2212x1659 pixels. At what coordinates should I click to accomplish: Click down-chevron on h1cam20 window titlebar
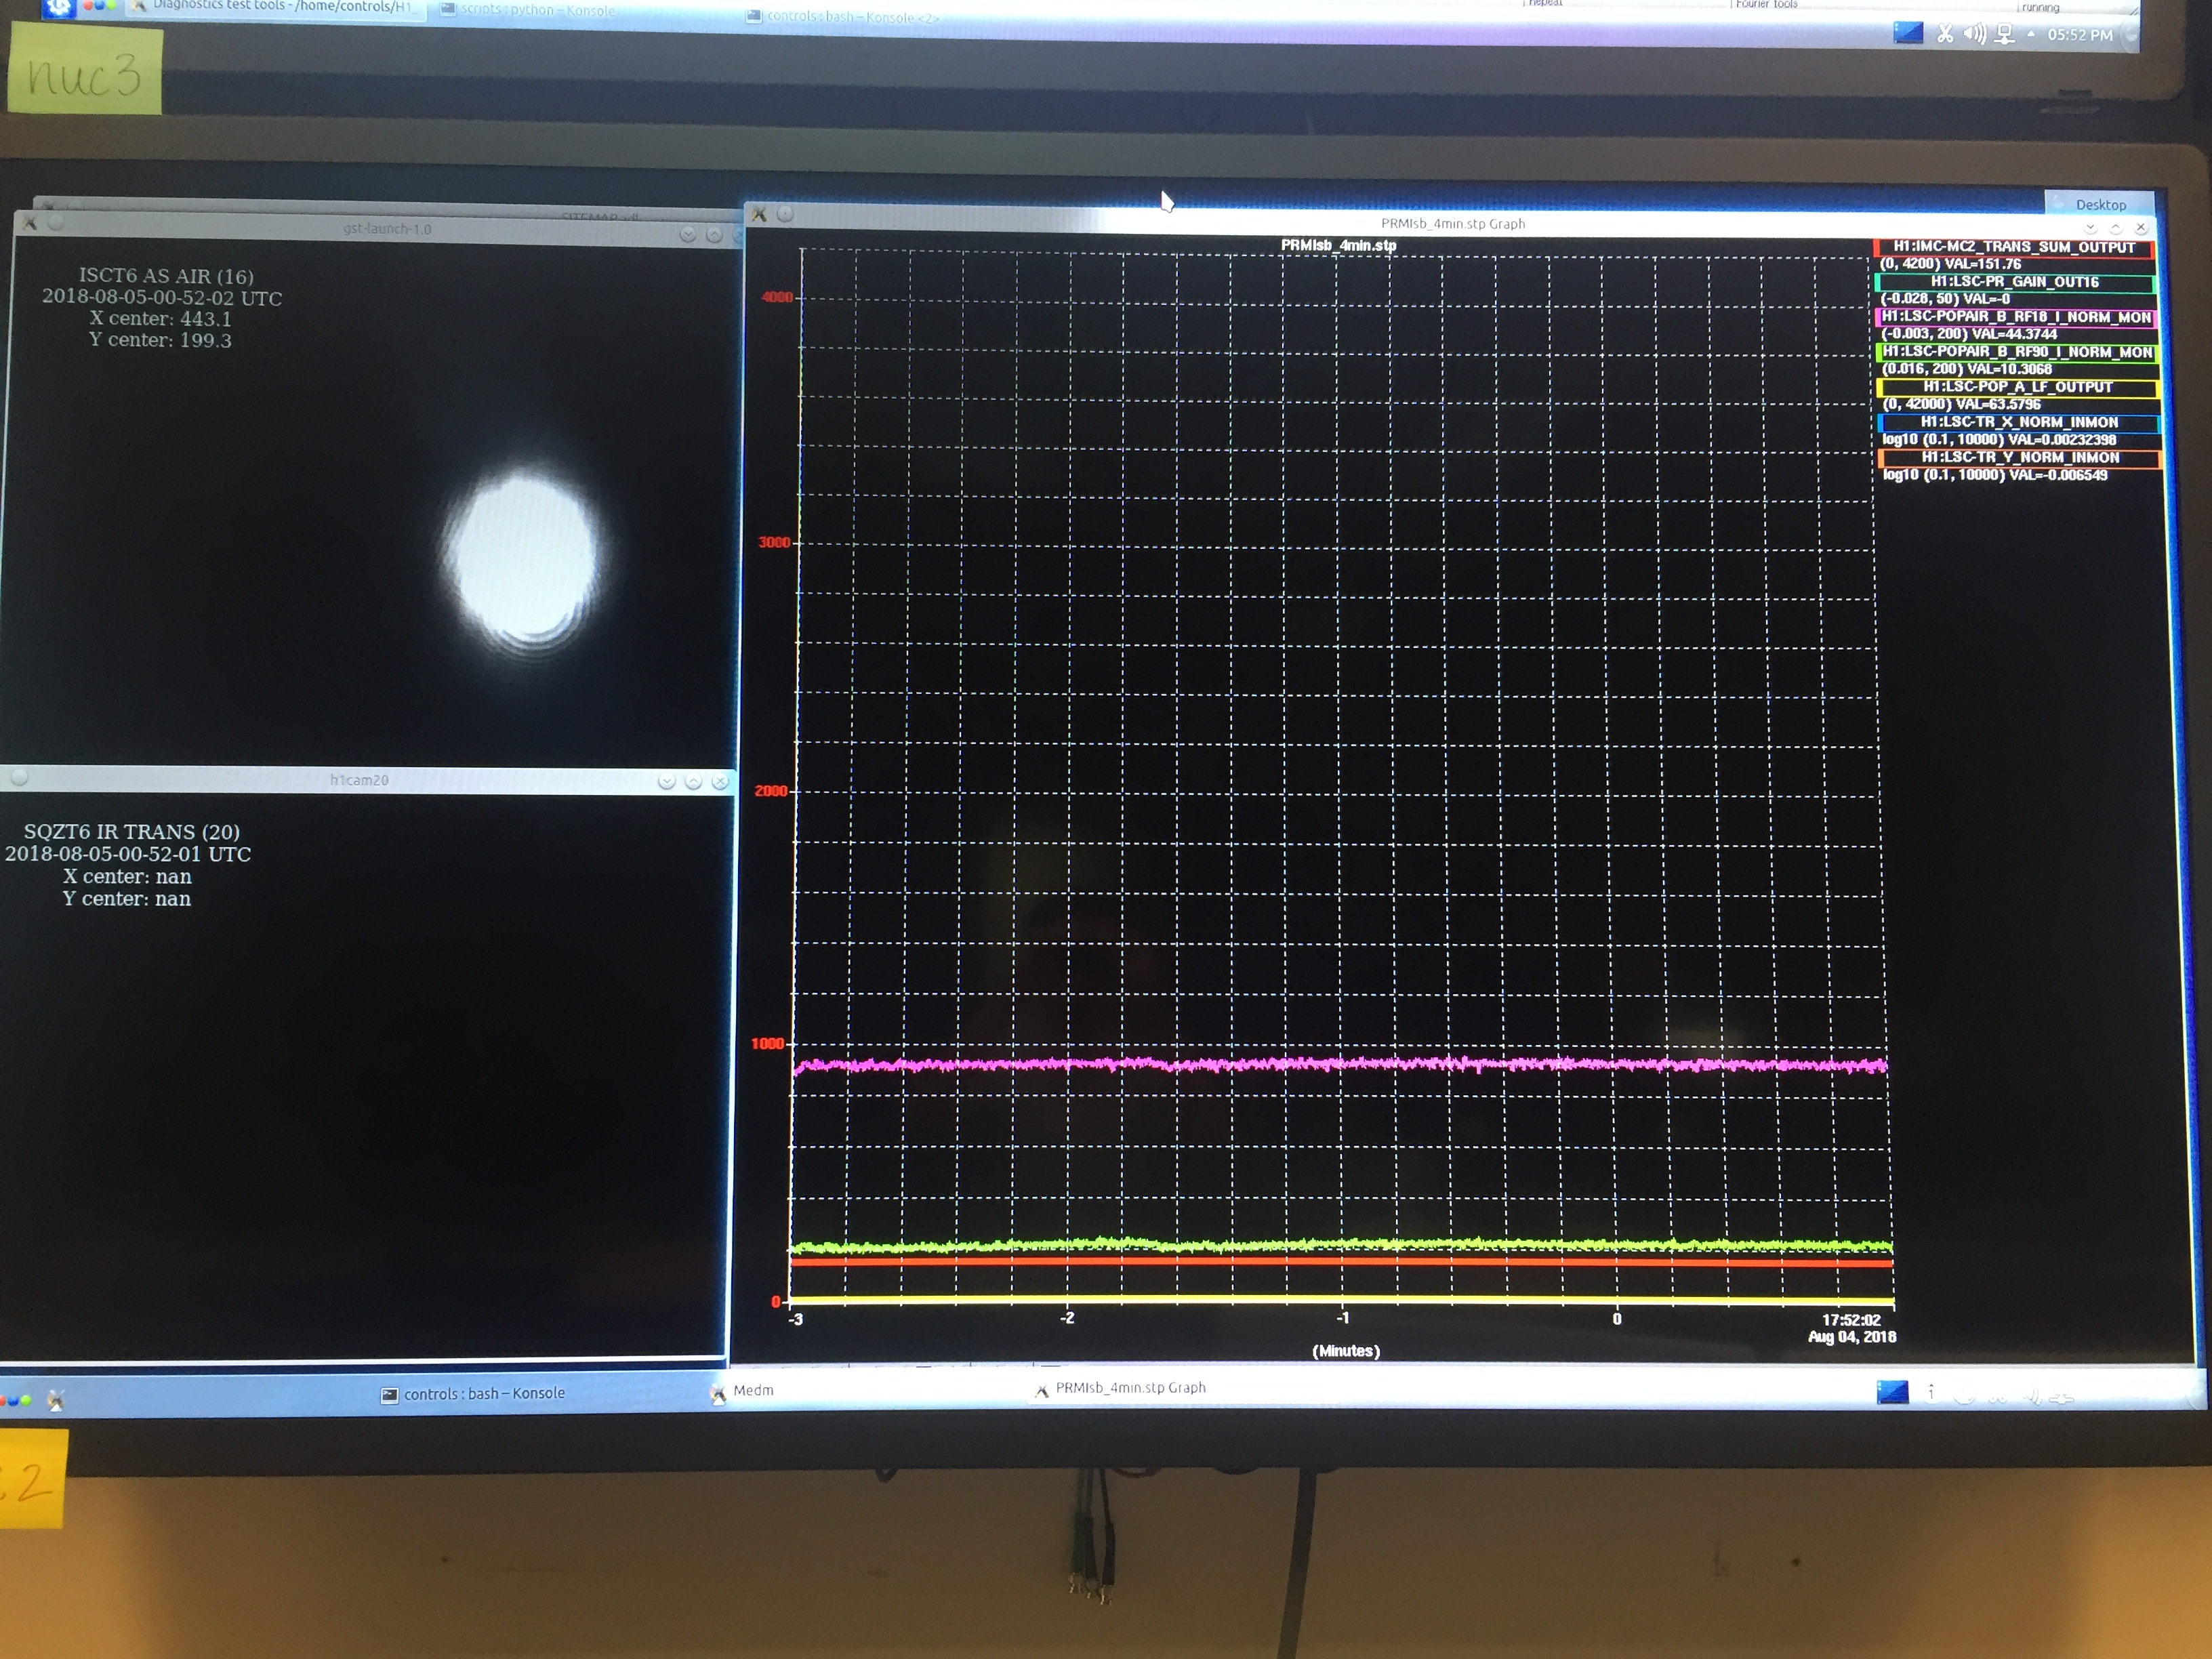(667, 782)
